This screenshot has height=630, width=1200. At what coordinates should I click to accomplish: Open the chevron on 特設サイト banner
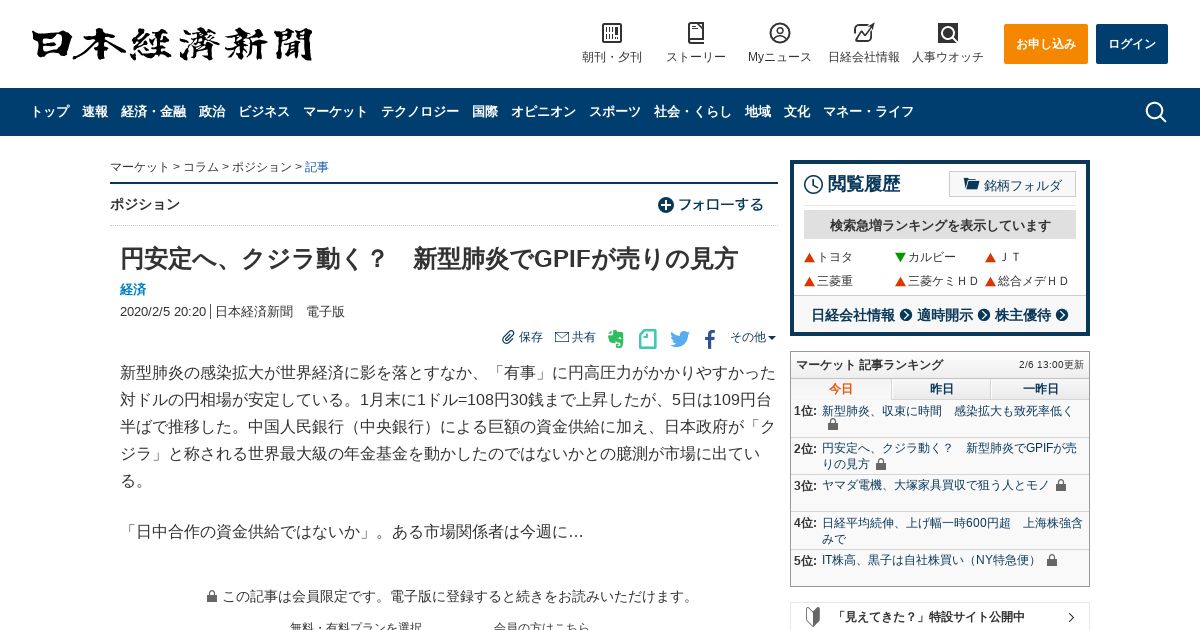1071,617
